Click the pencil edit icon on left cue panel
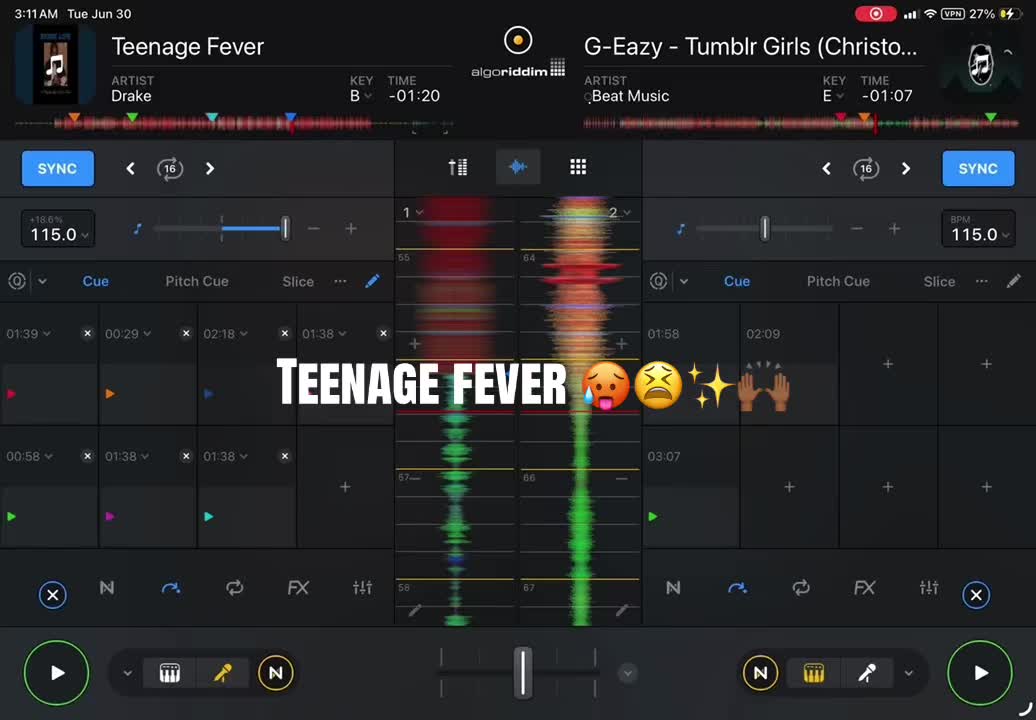This screenshot has width=1036, height=720. click(x=372, y=281)
